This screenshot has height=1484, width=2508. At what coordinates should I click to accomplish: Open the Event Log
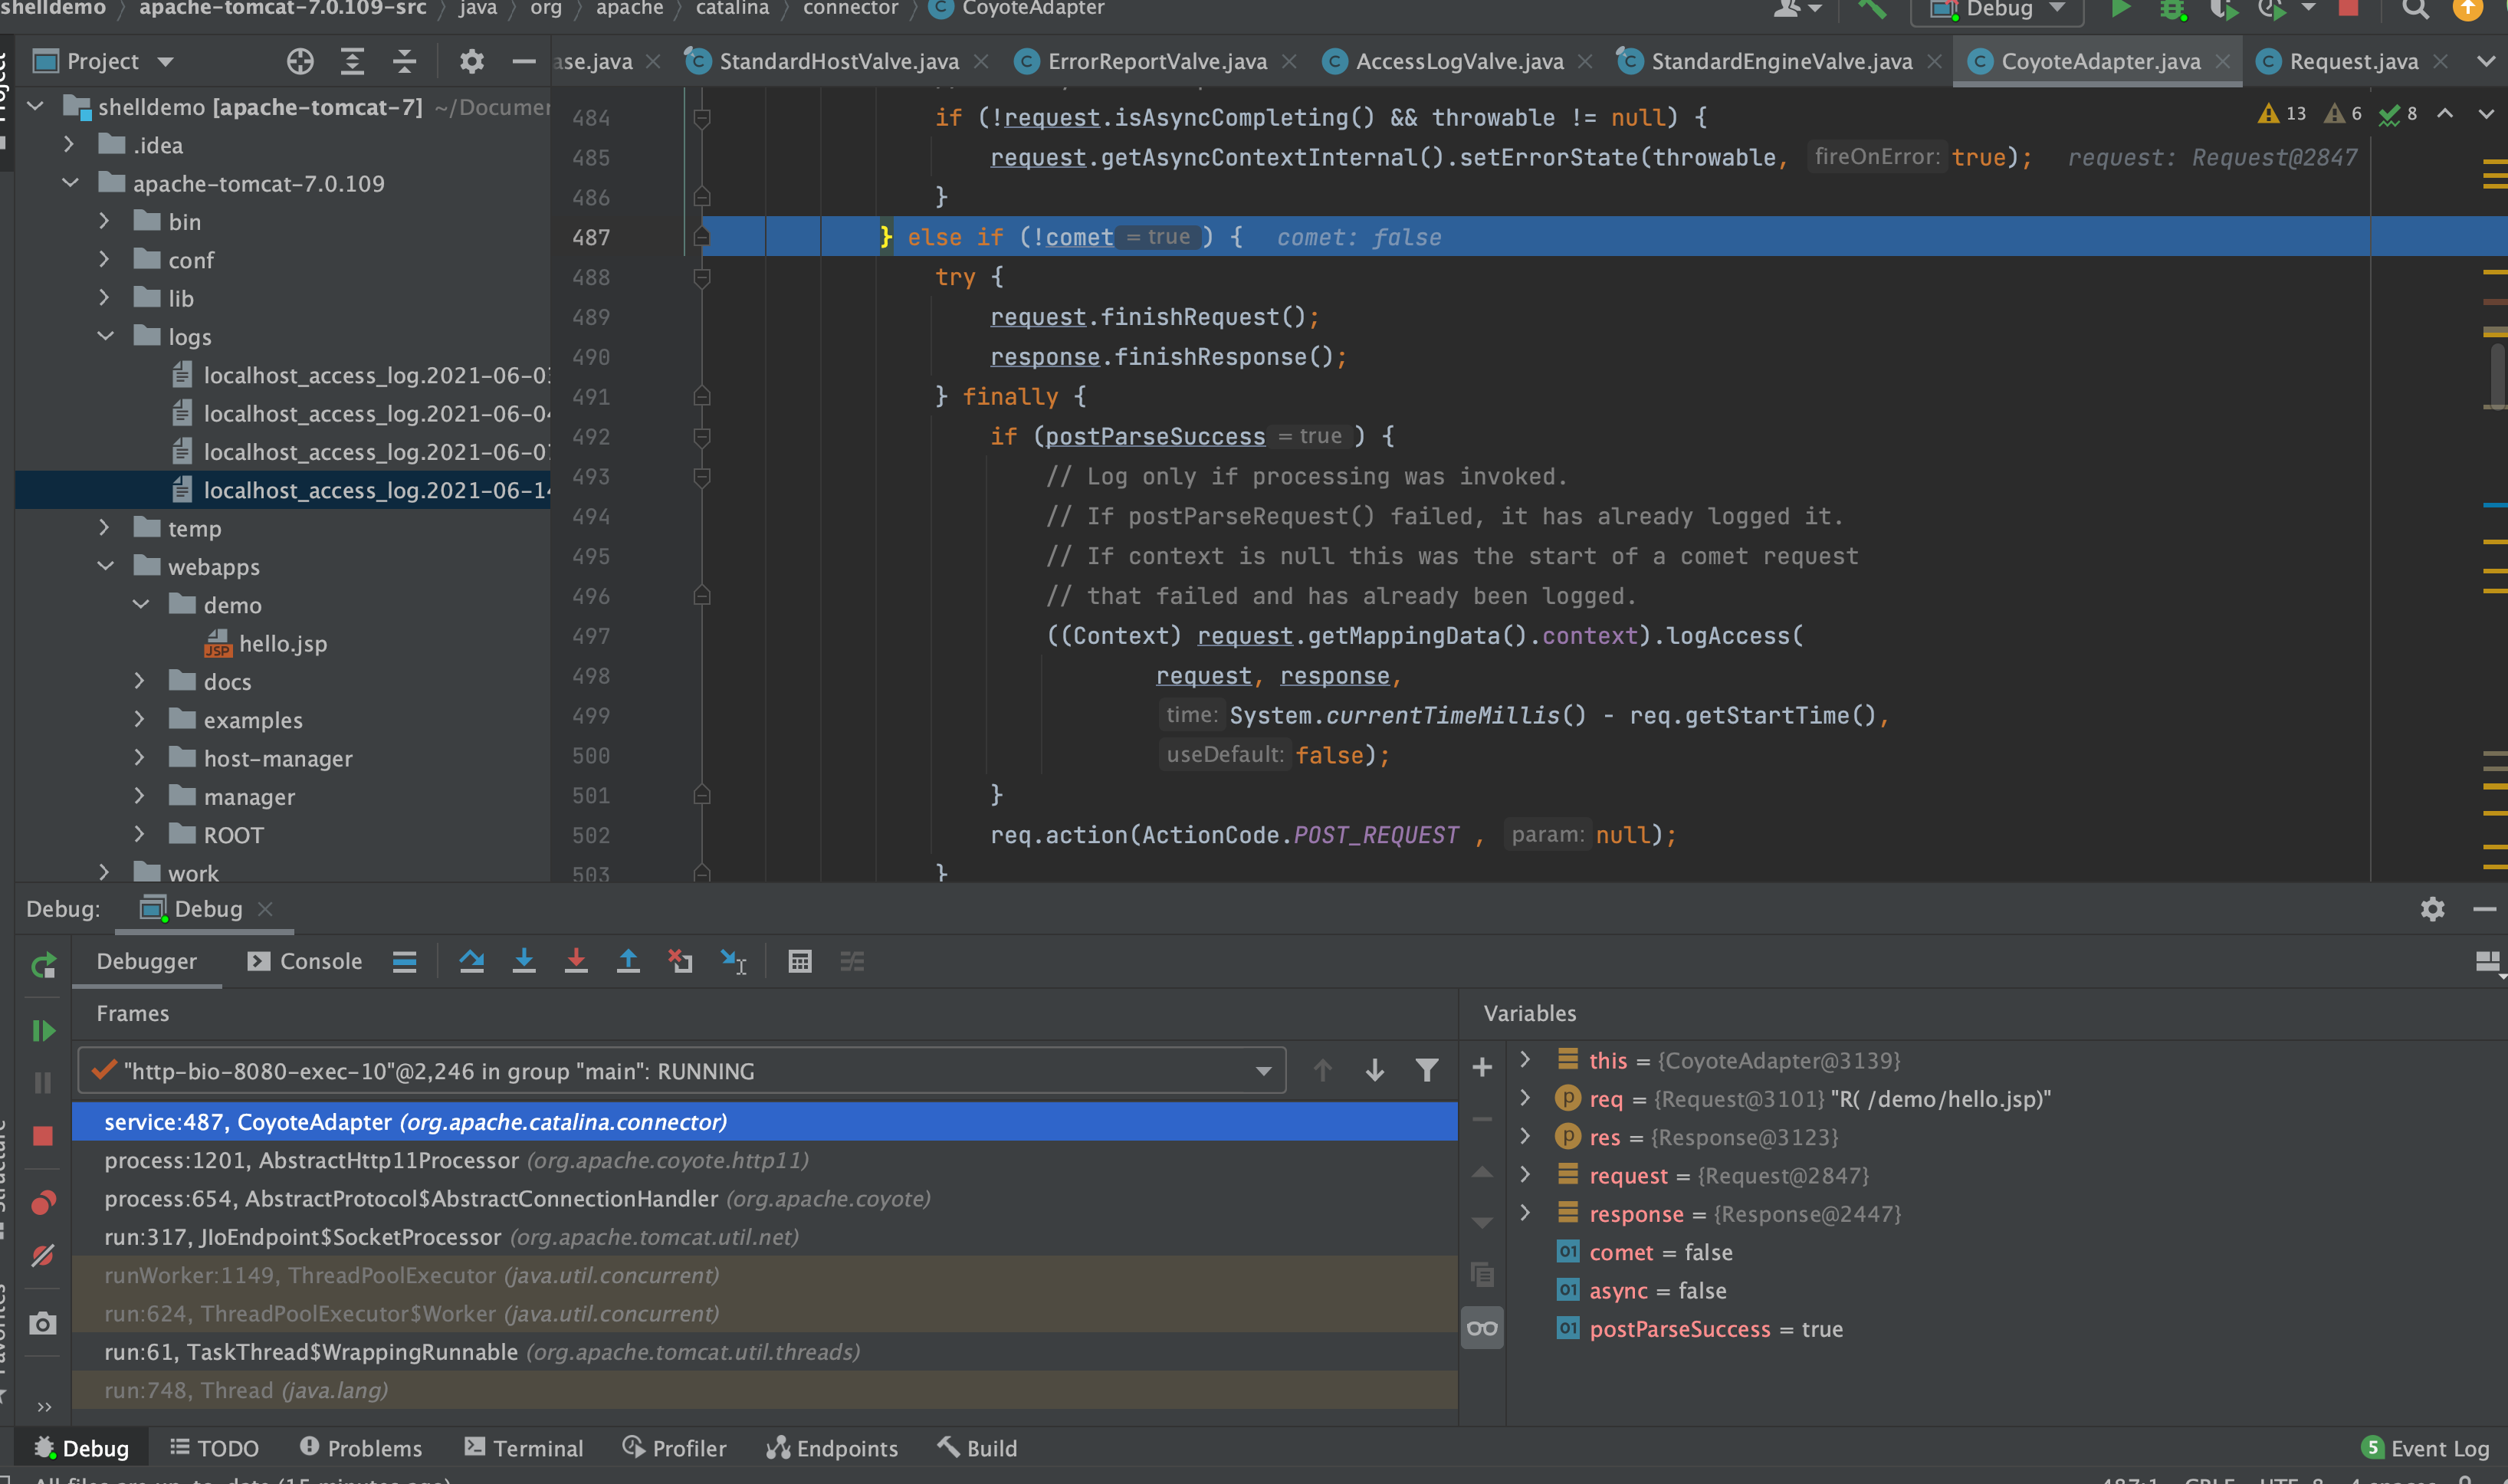[x=2426, y=1448]
